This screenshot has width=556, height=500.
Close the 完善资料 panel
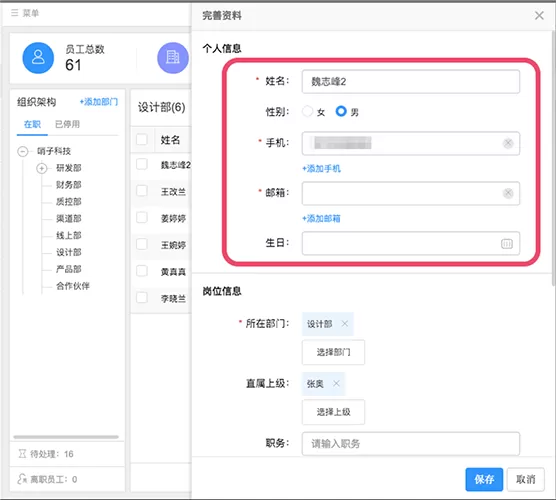(539, 16)
